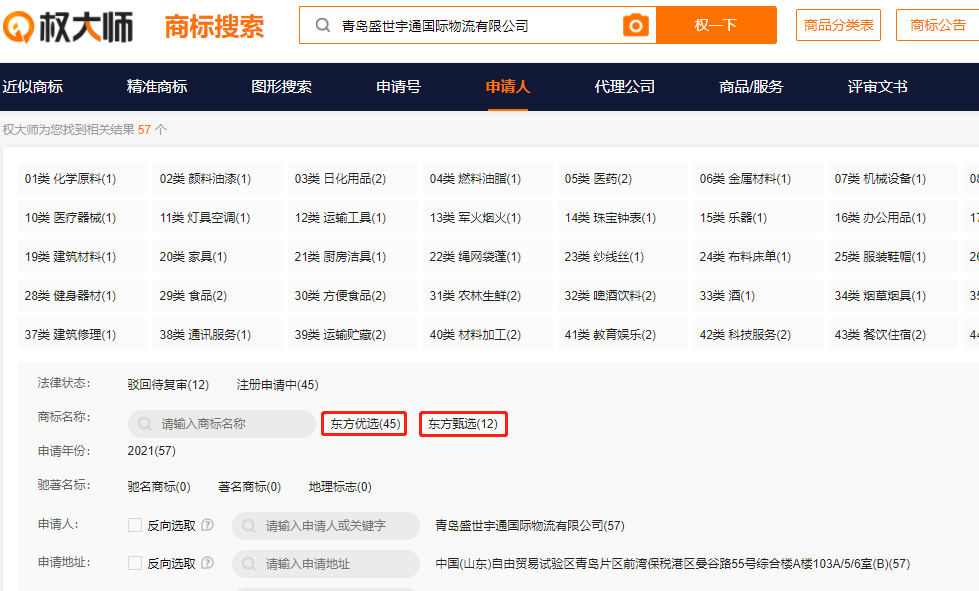Open camera image search icon

[636, 26]
